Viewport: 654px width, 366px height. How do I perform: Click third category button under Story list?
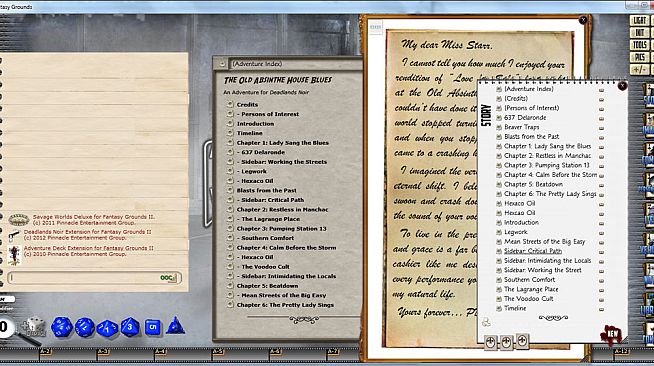(522, 341)
